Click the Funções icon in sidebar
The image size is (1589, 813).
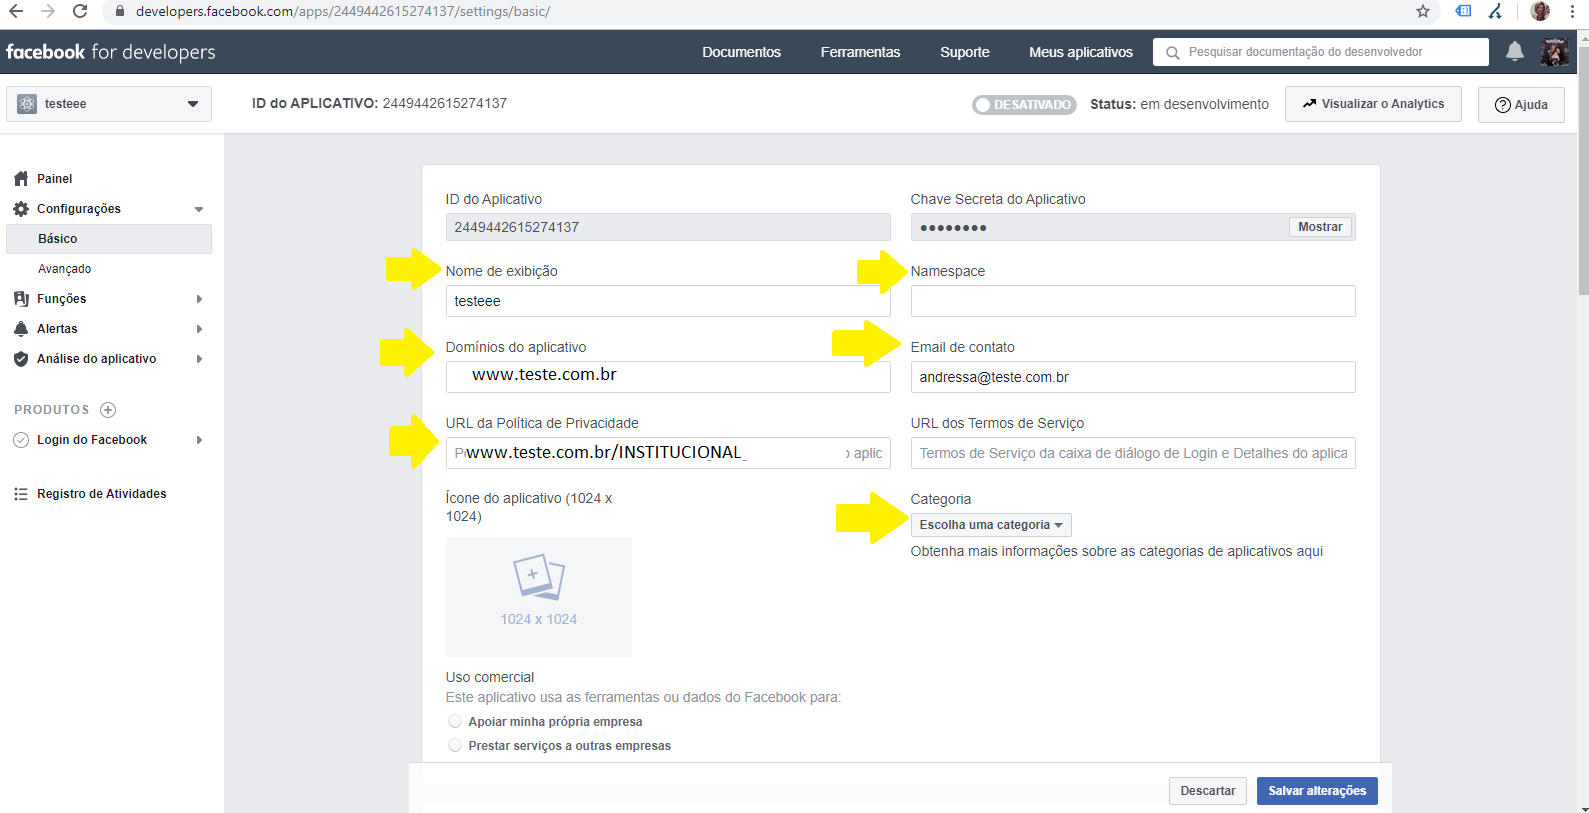[21, 298]
